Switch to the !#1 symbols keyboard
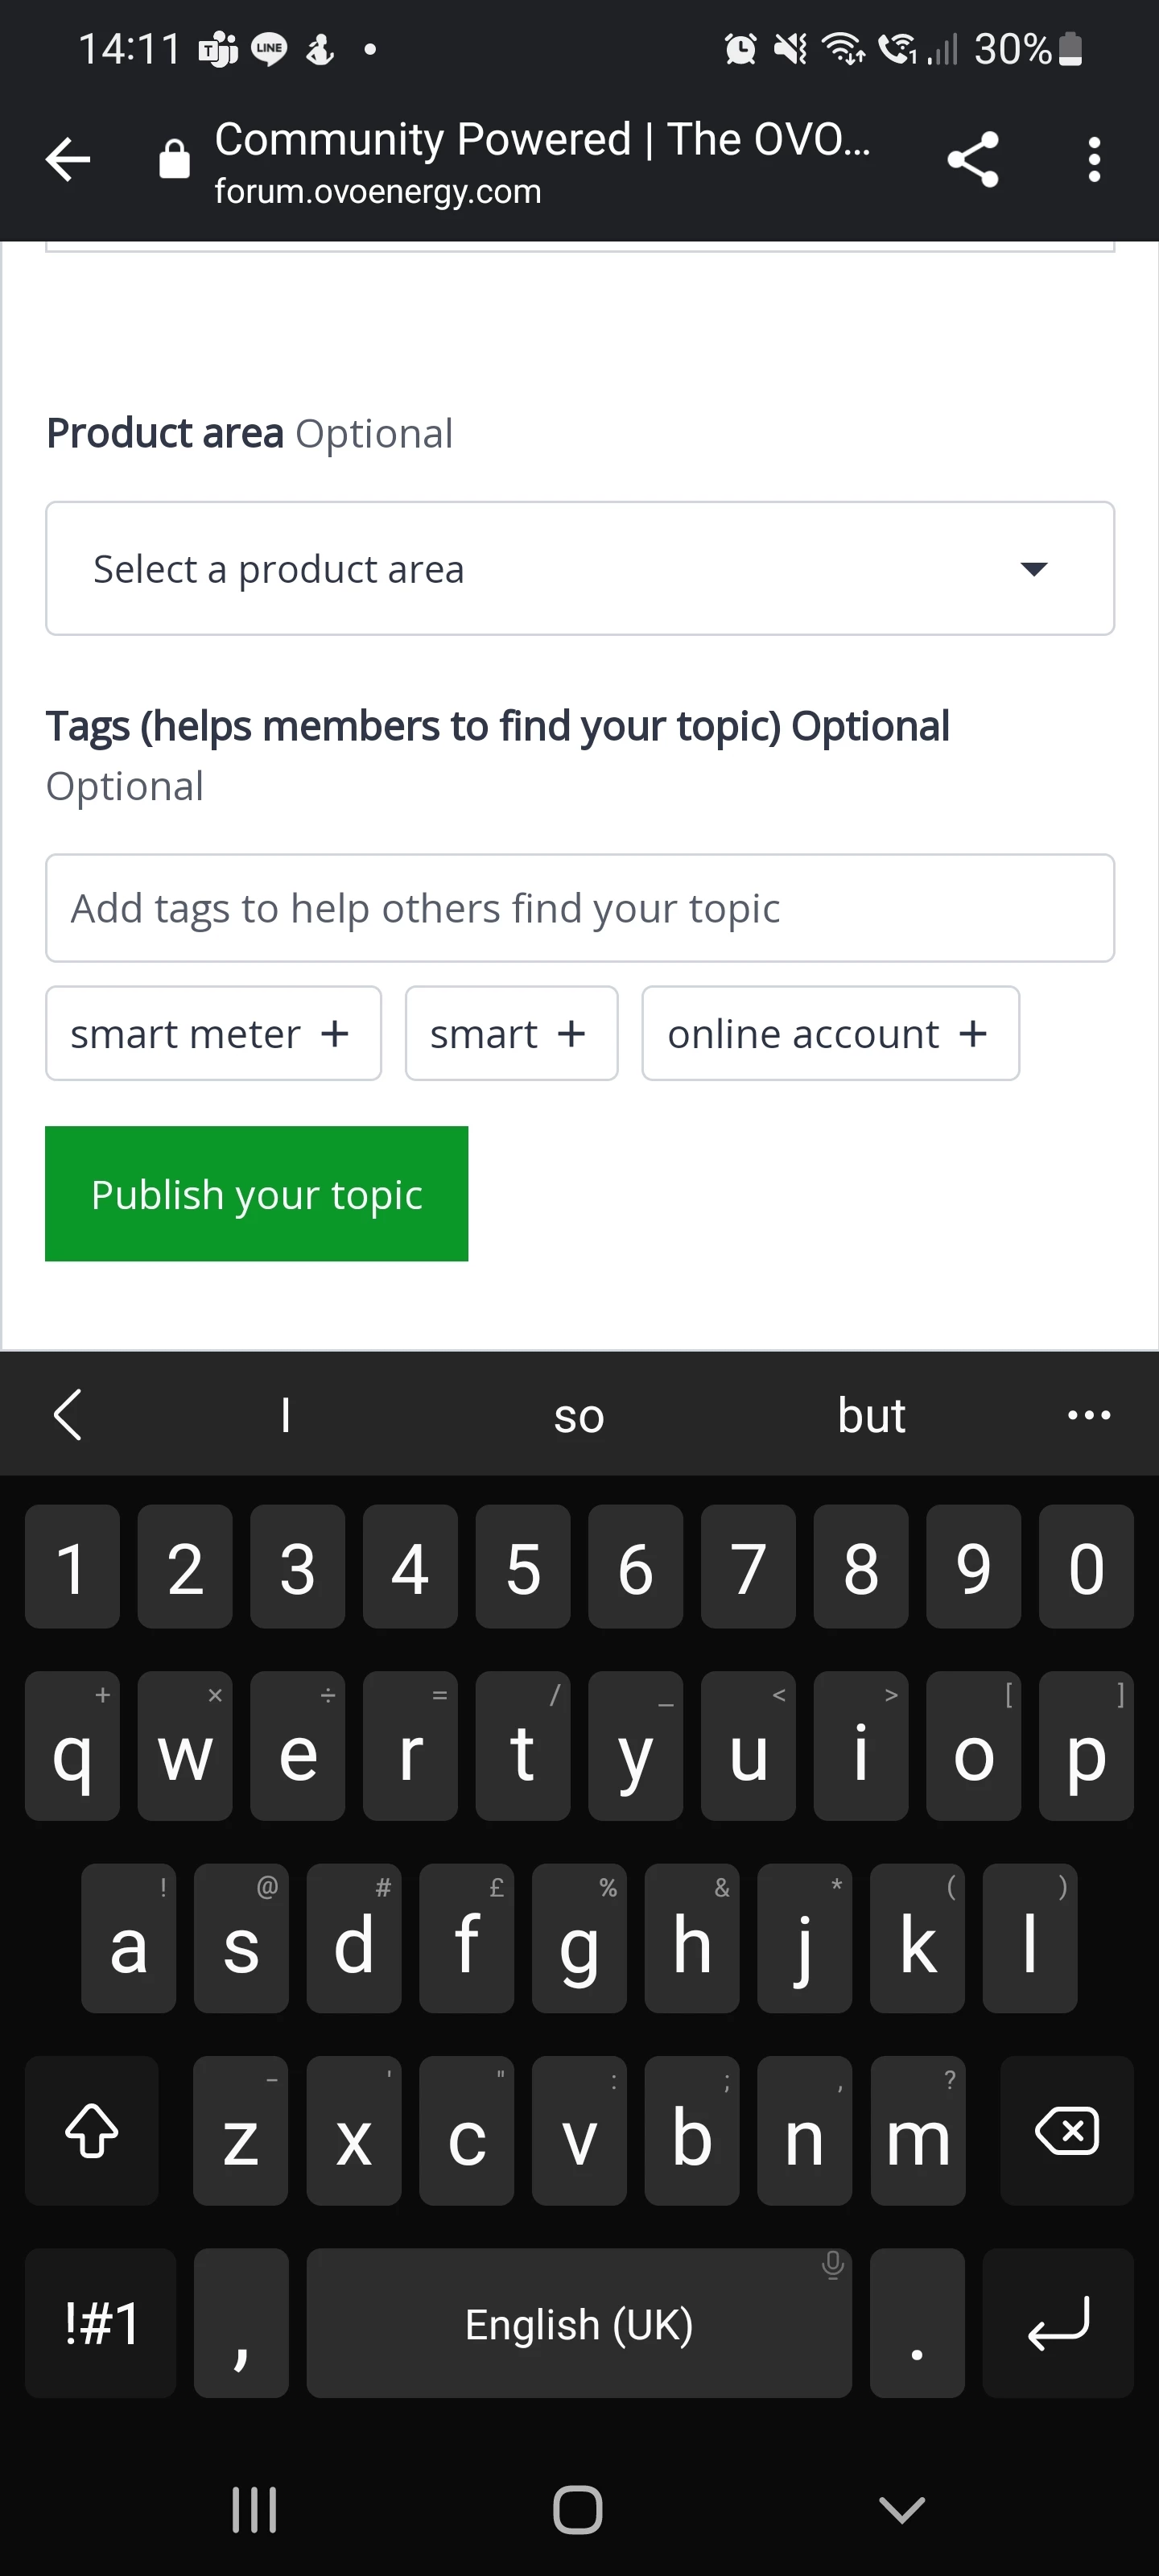 click(x=101, y=2323)
